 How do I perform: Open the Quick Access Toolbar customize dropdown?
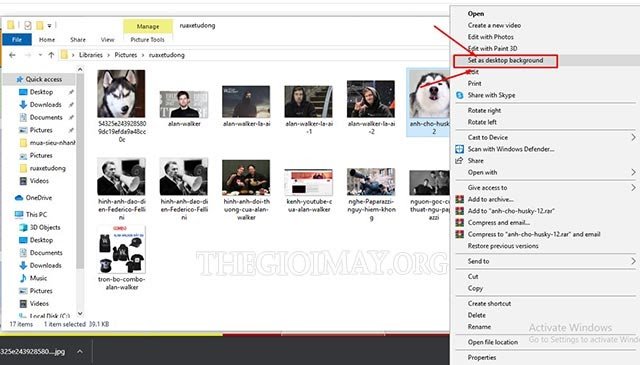[x=49, y=26]
